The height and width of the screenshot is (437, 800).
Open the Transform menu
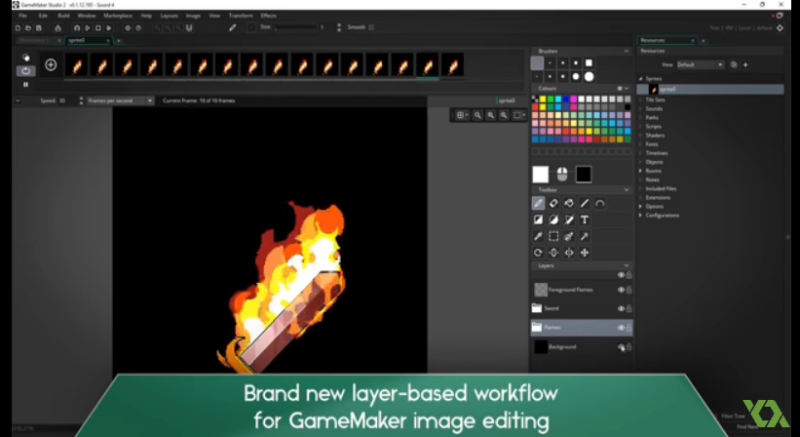[241, 16]
